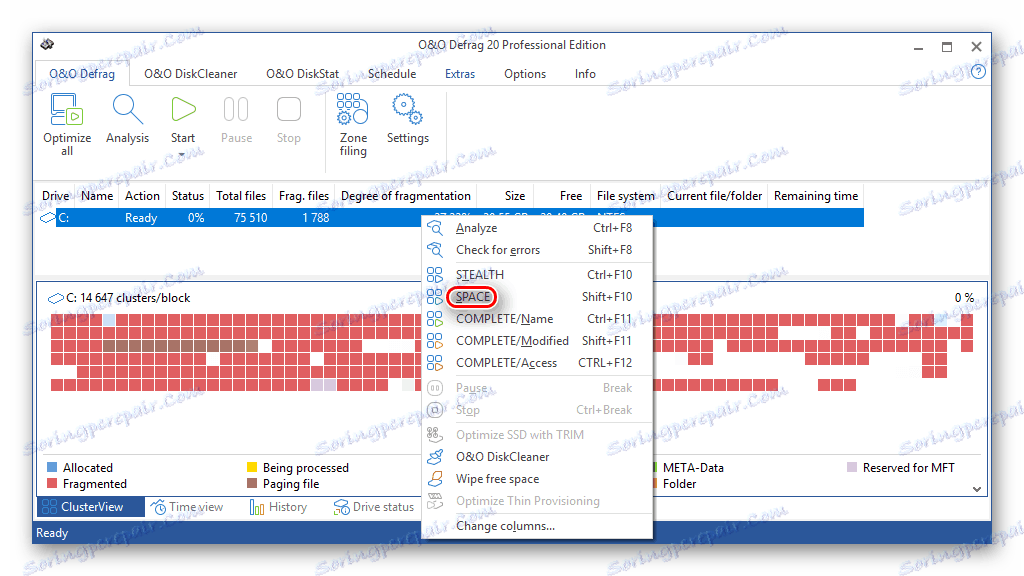Screen dimensions: 1024x576
Task: Open the Info tab
Action: point(585,74)
